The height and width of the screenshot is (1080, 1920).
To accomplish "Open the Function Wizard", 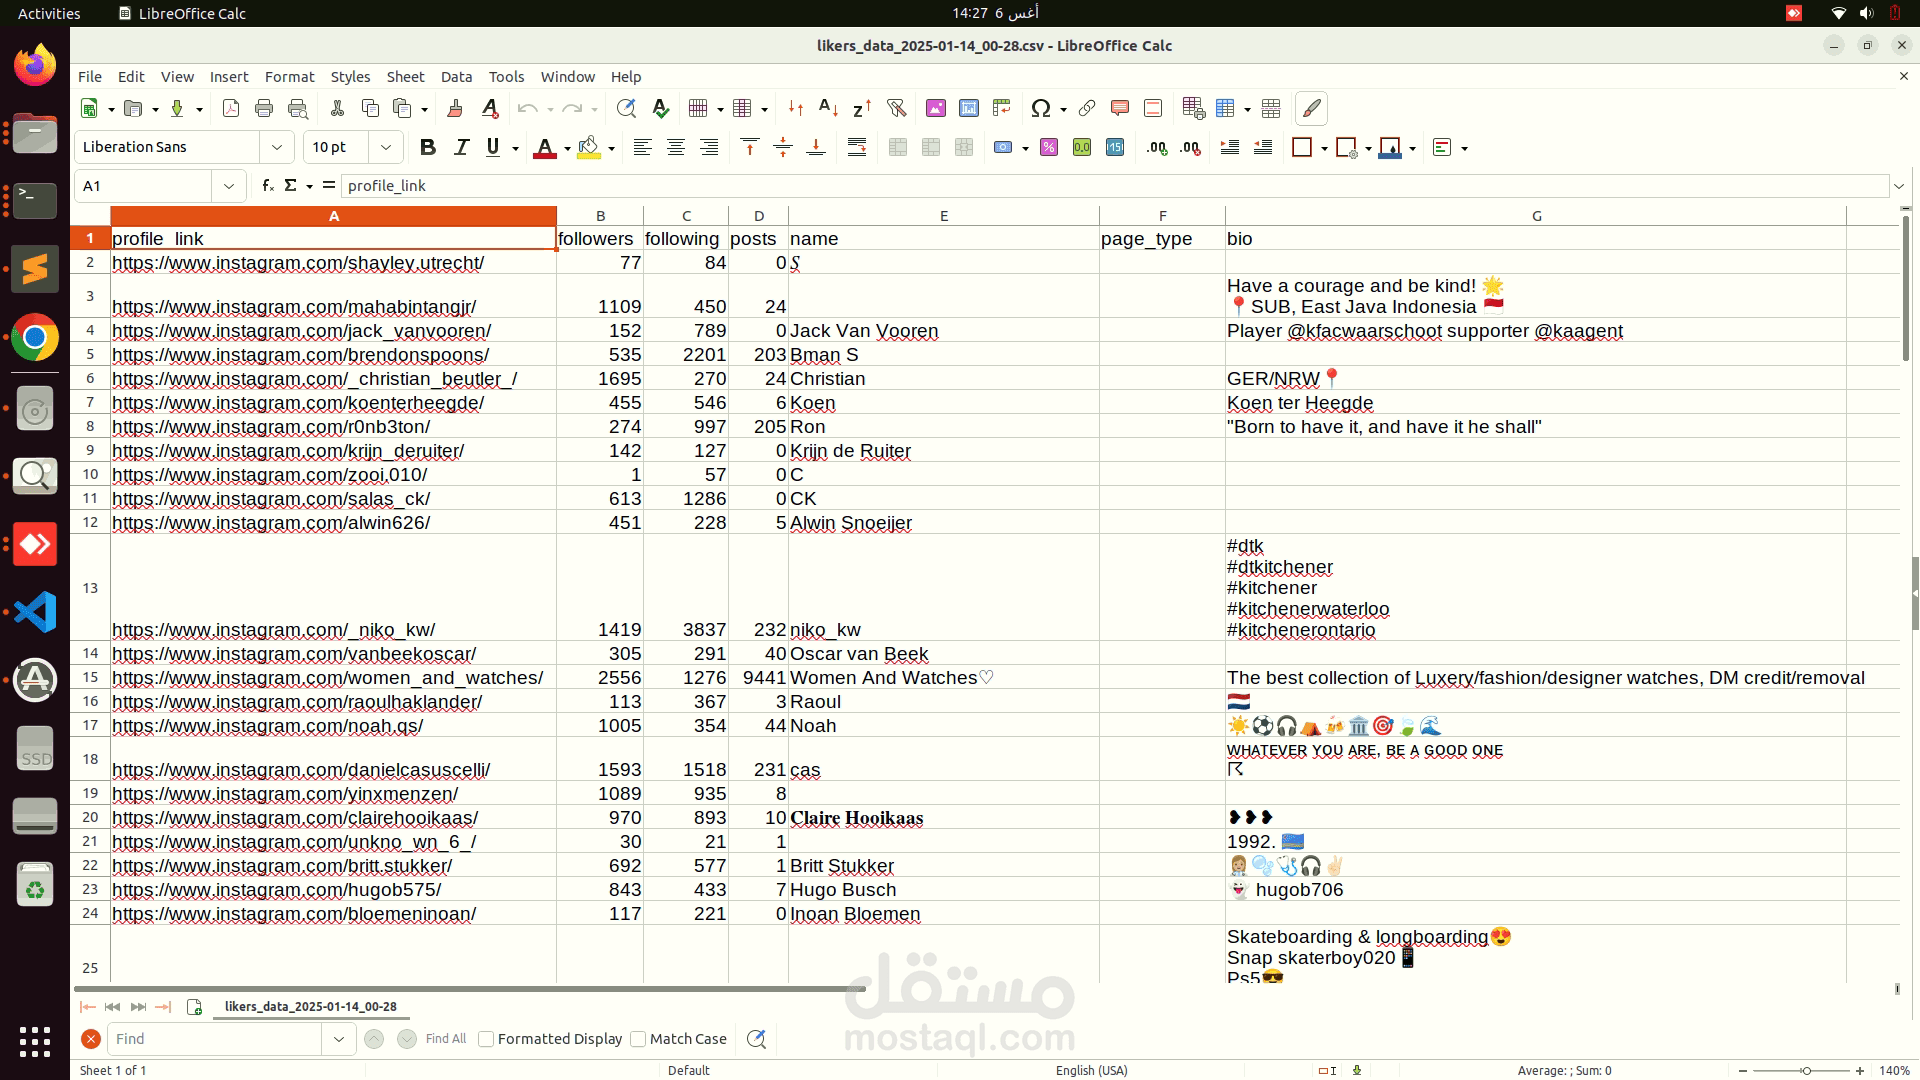I will pyautogui.click(x=268, y=186).
